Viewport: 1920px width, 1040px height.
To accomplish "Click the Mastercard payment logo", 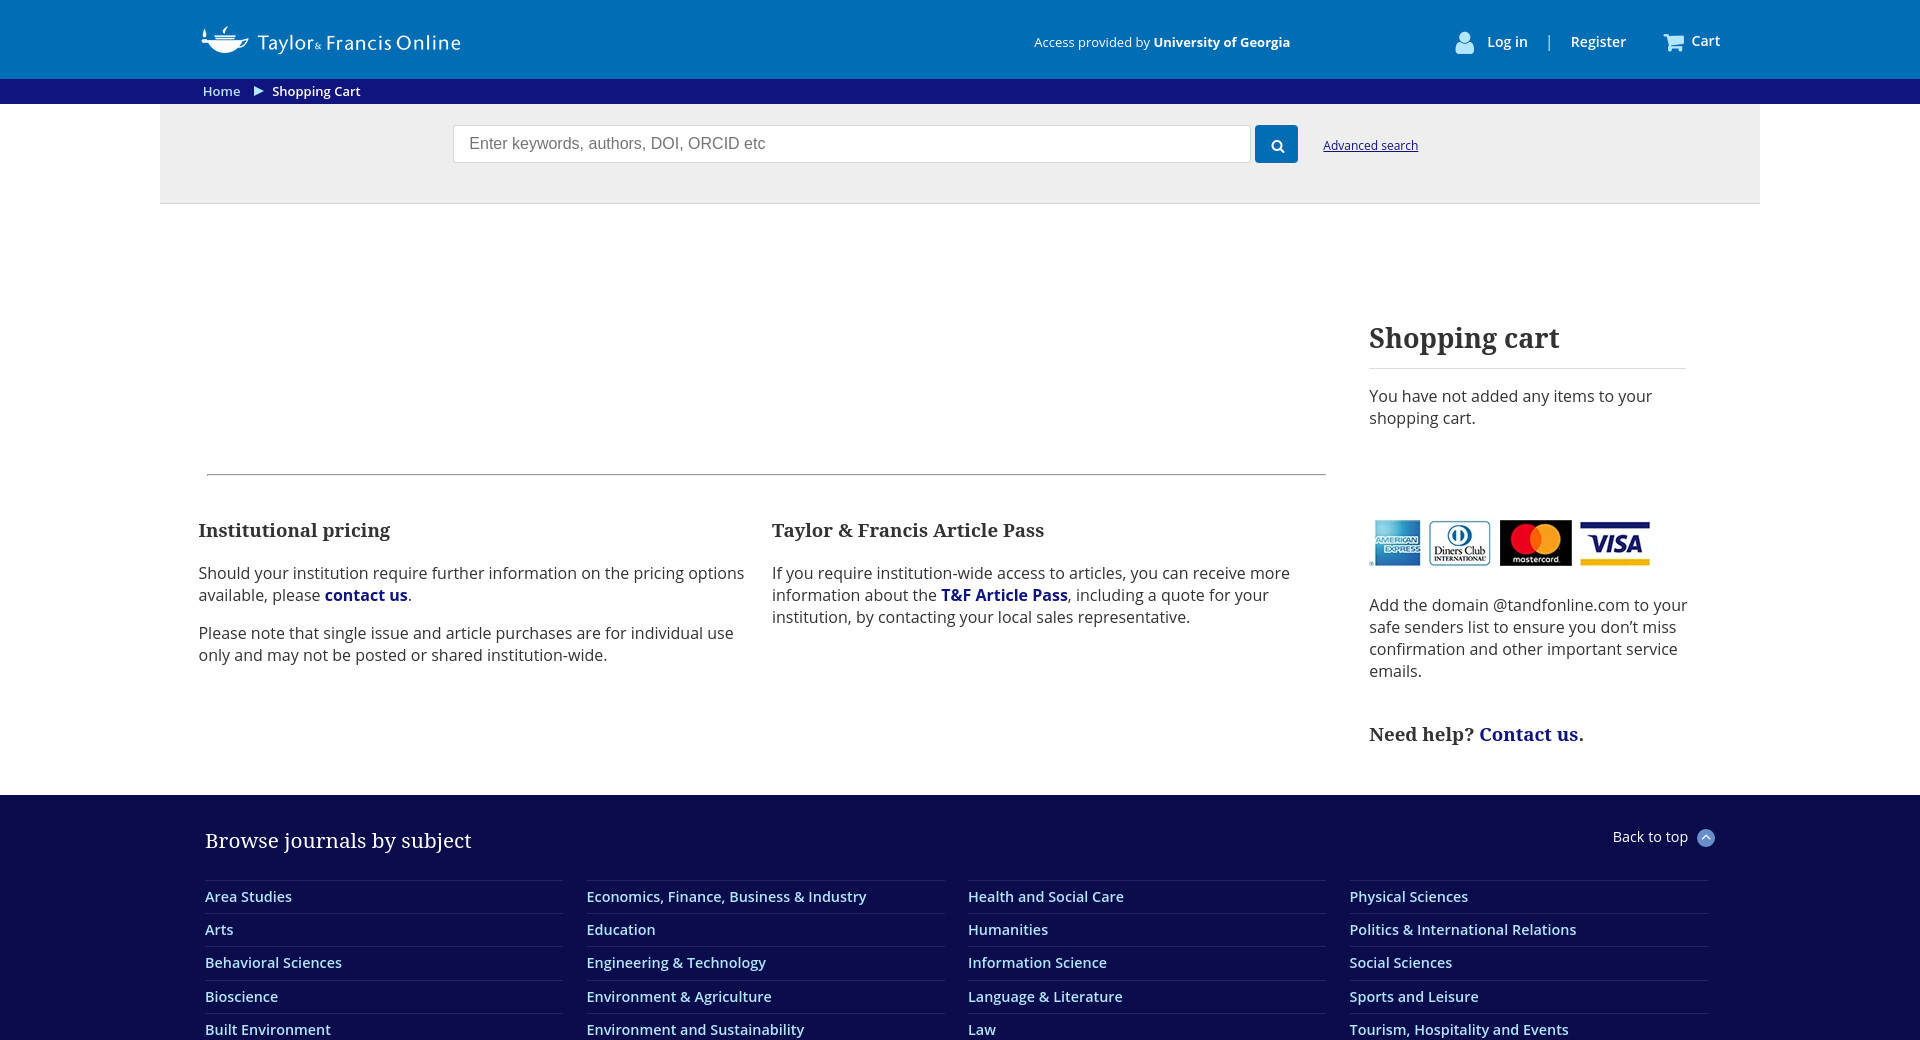I will point(1535,543).
